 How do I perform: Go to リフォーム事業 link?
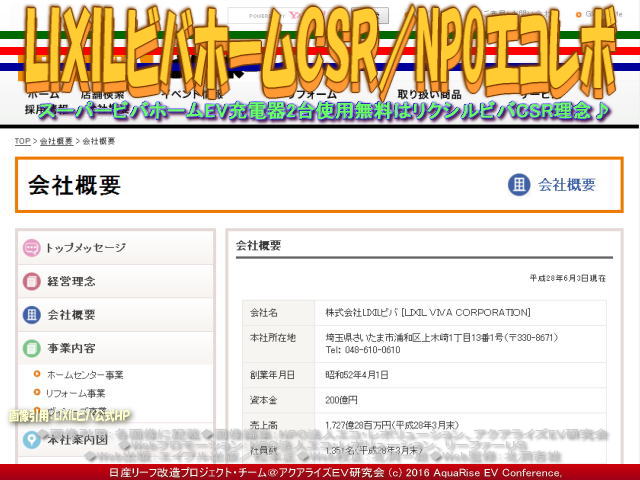click(76, 393)
